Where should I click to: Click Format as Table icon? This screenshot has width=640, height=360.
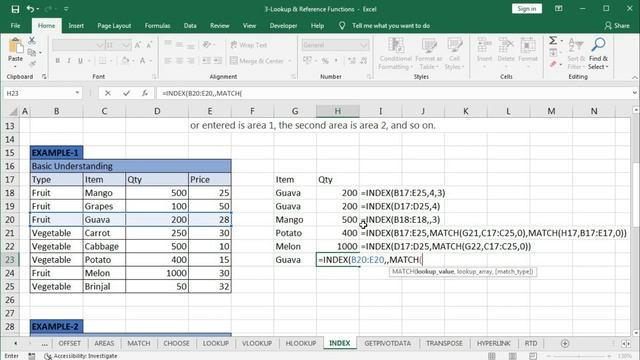(x=429, y=45)
